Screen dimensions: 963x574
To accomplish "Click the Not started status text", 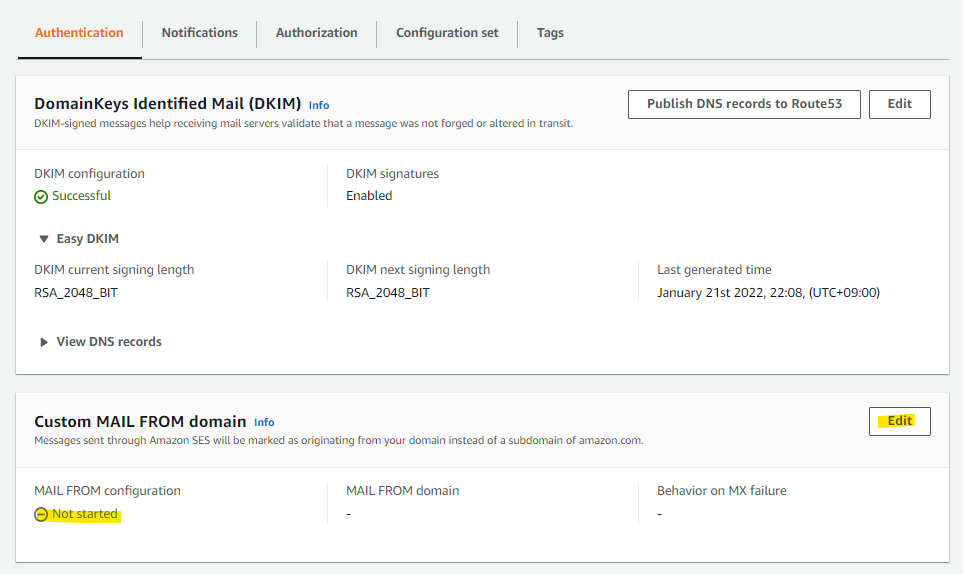I will (85, 514).
